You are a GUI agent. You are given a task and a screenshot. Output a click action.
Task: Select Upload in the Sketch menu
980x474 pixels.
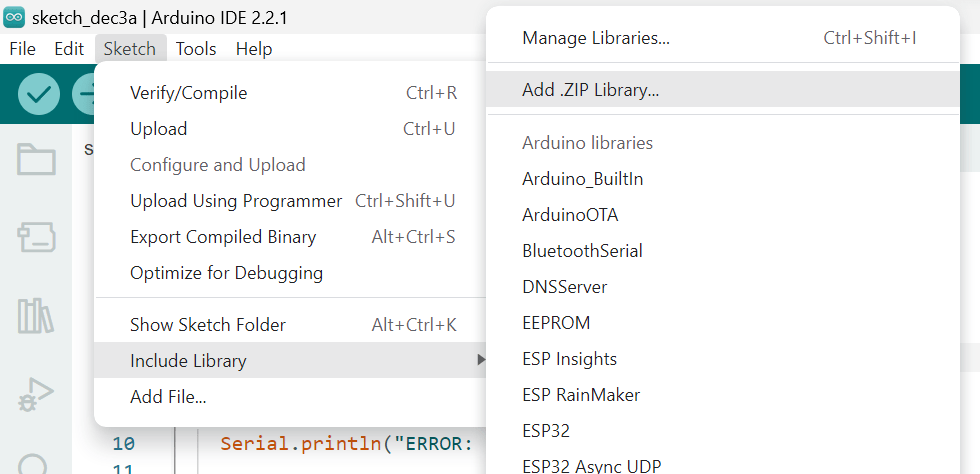coord(290,129)
